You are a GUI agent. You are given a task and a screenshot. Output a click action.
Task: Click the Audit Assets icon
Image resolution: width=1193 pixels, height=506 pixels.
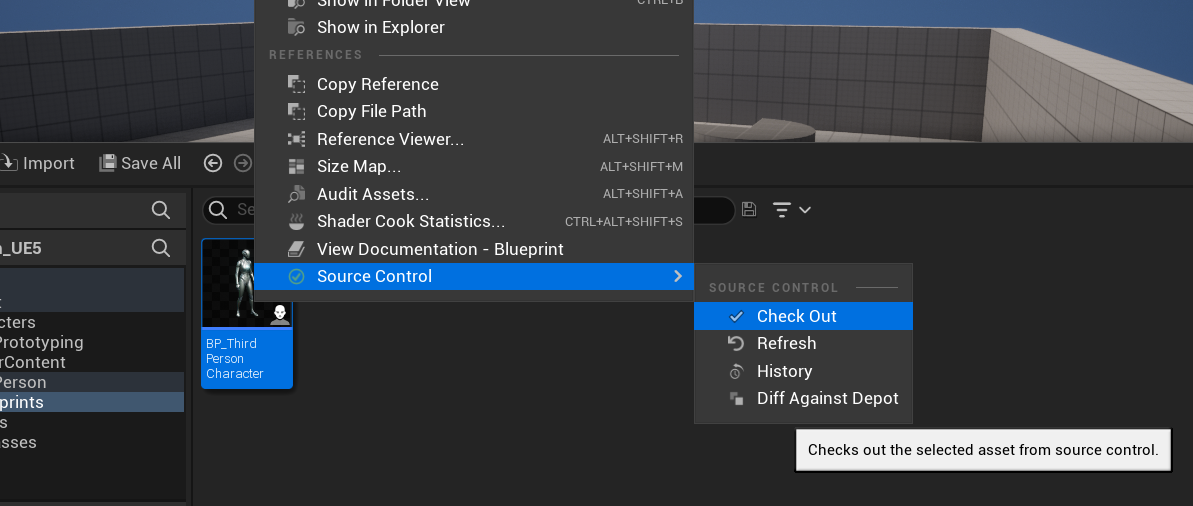coord(297,194)
